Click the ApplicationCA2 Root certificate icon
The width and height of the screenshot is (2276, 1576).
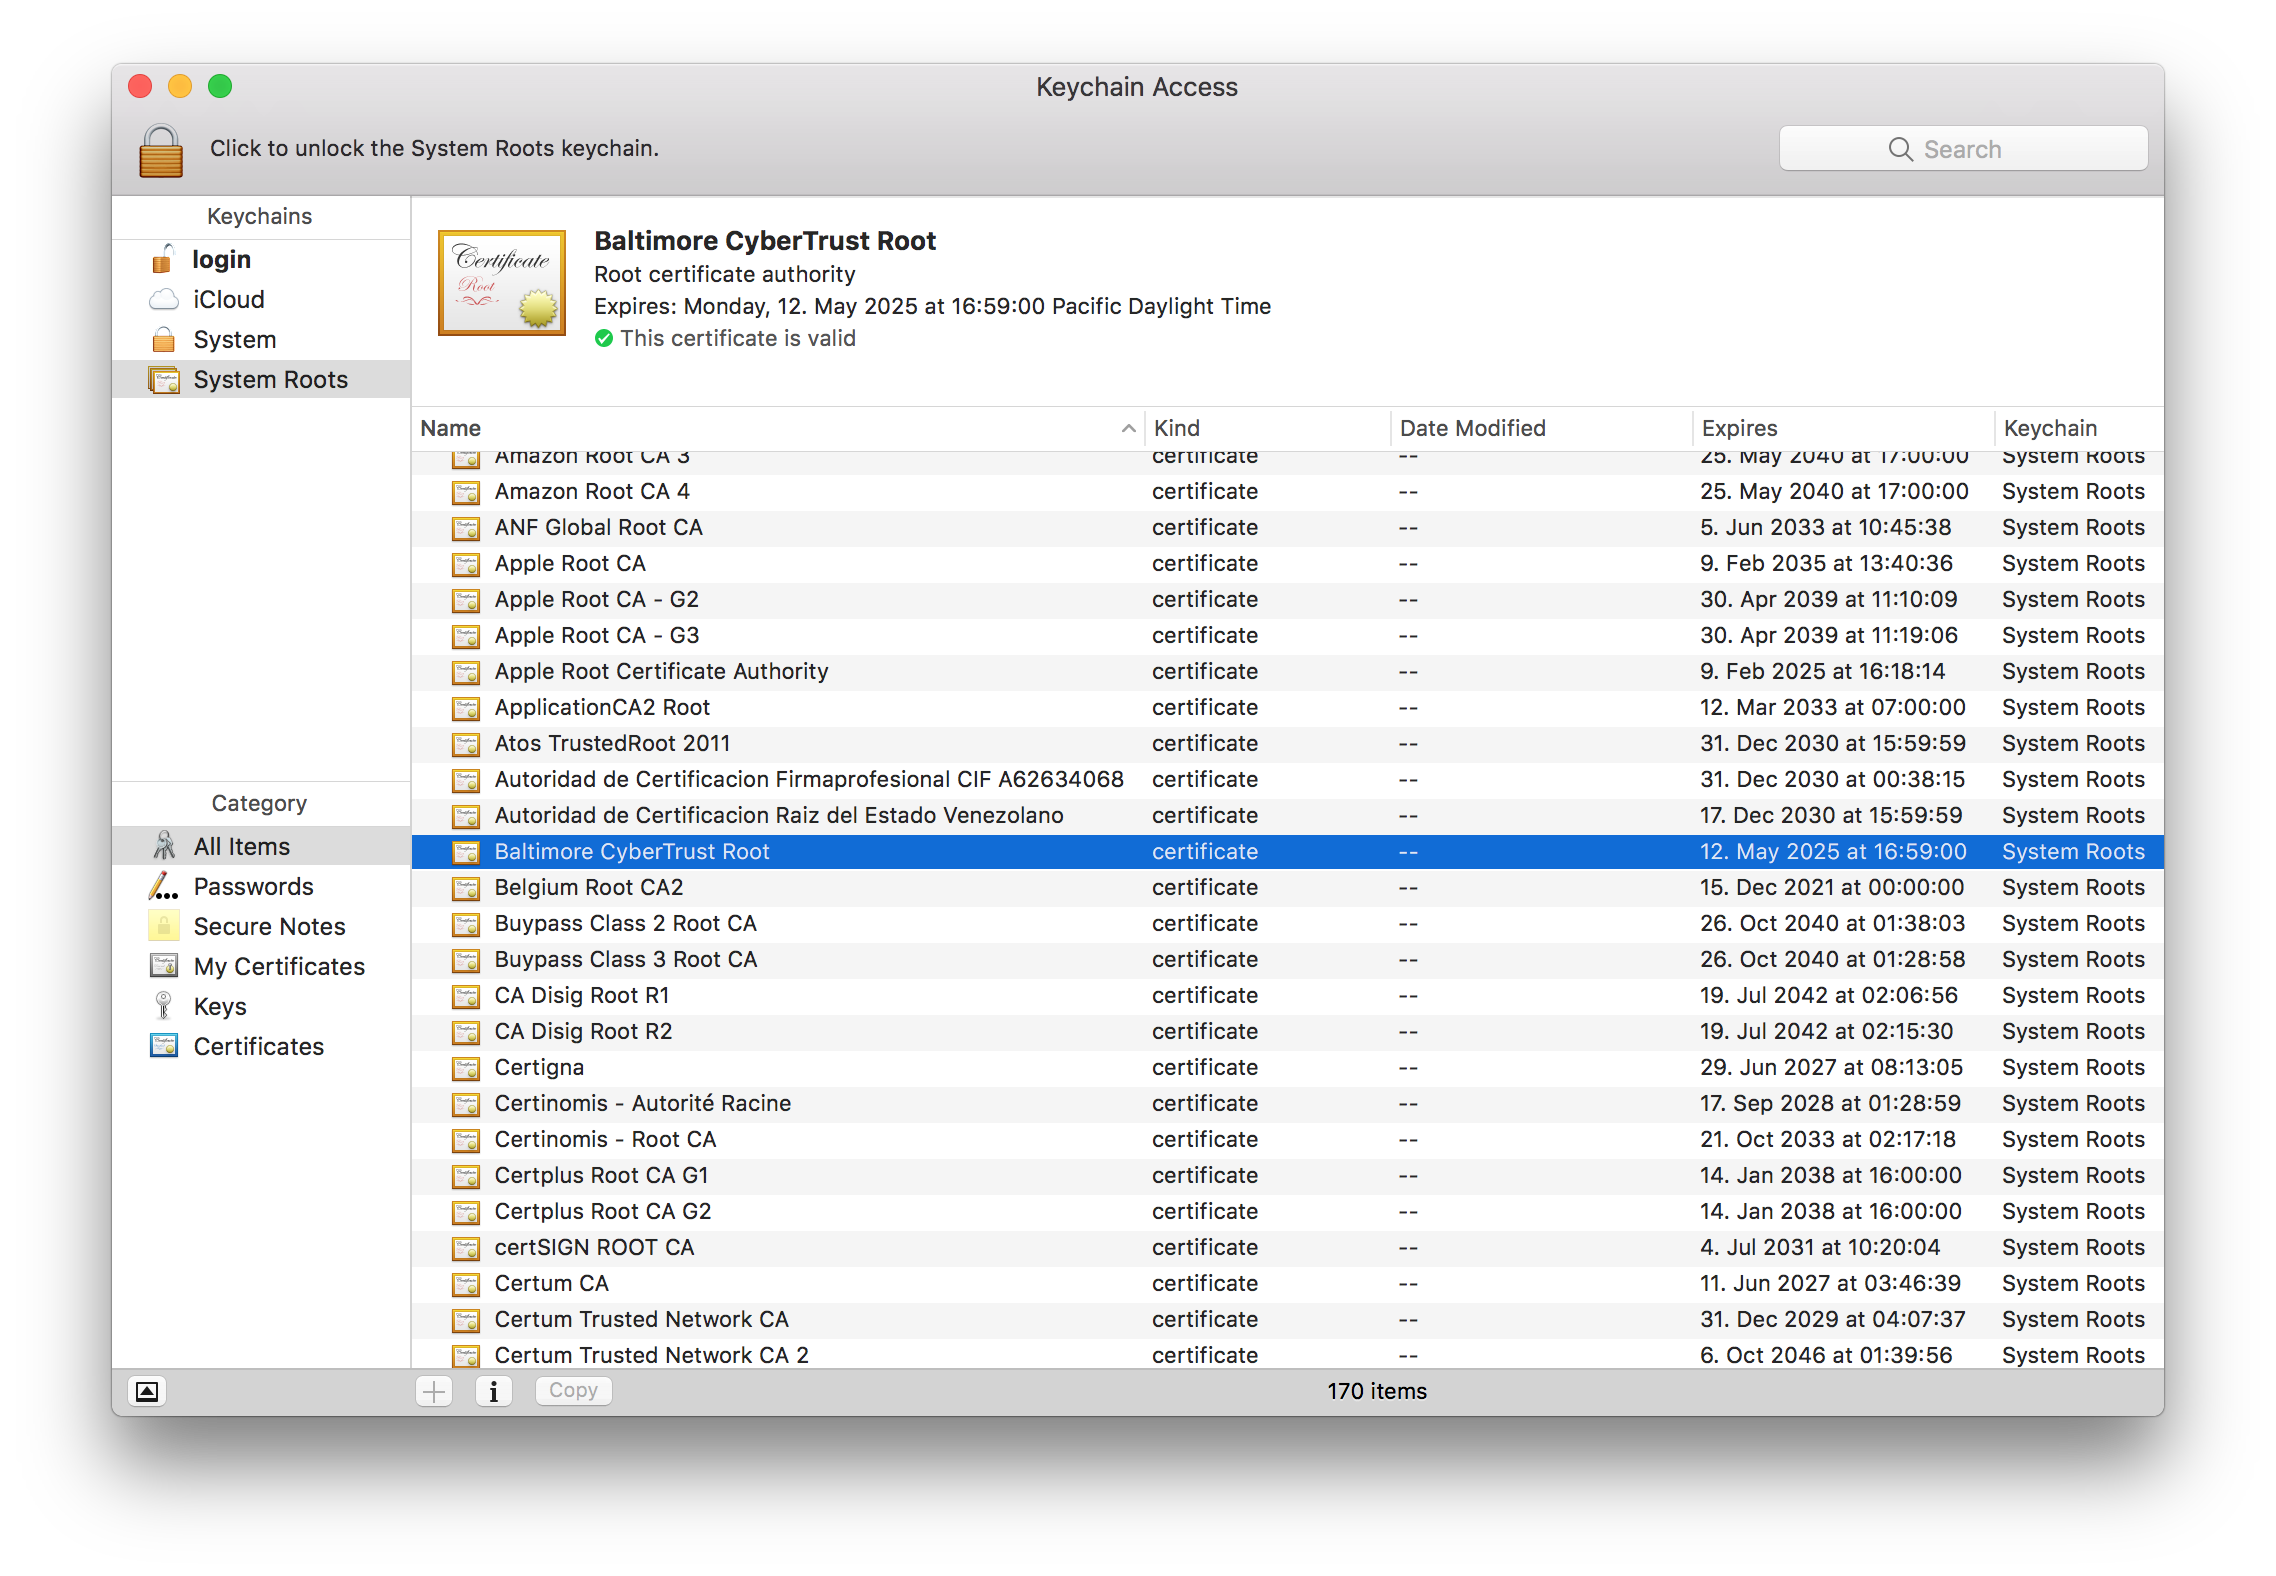[x=465, y=709]
